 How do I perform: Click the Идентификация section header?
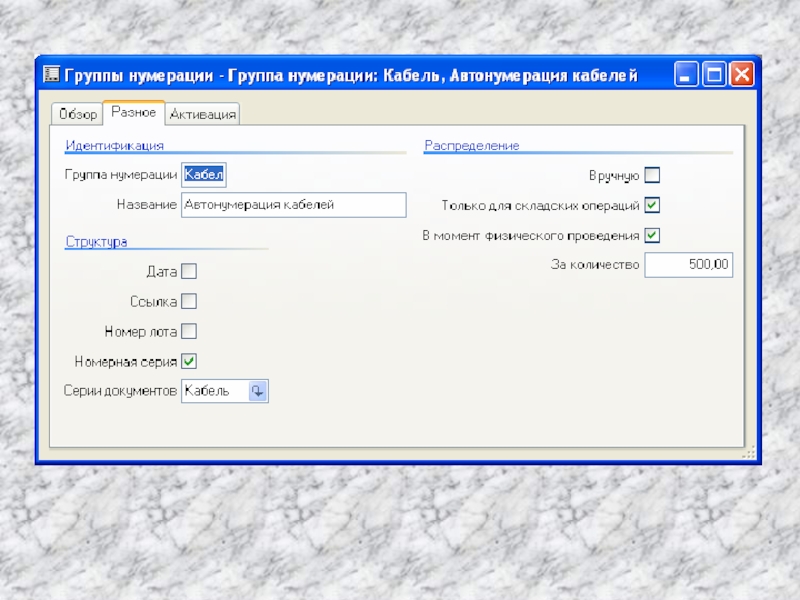point(115,145)
